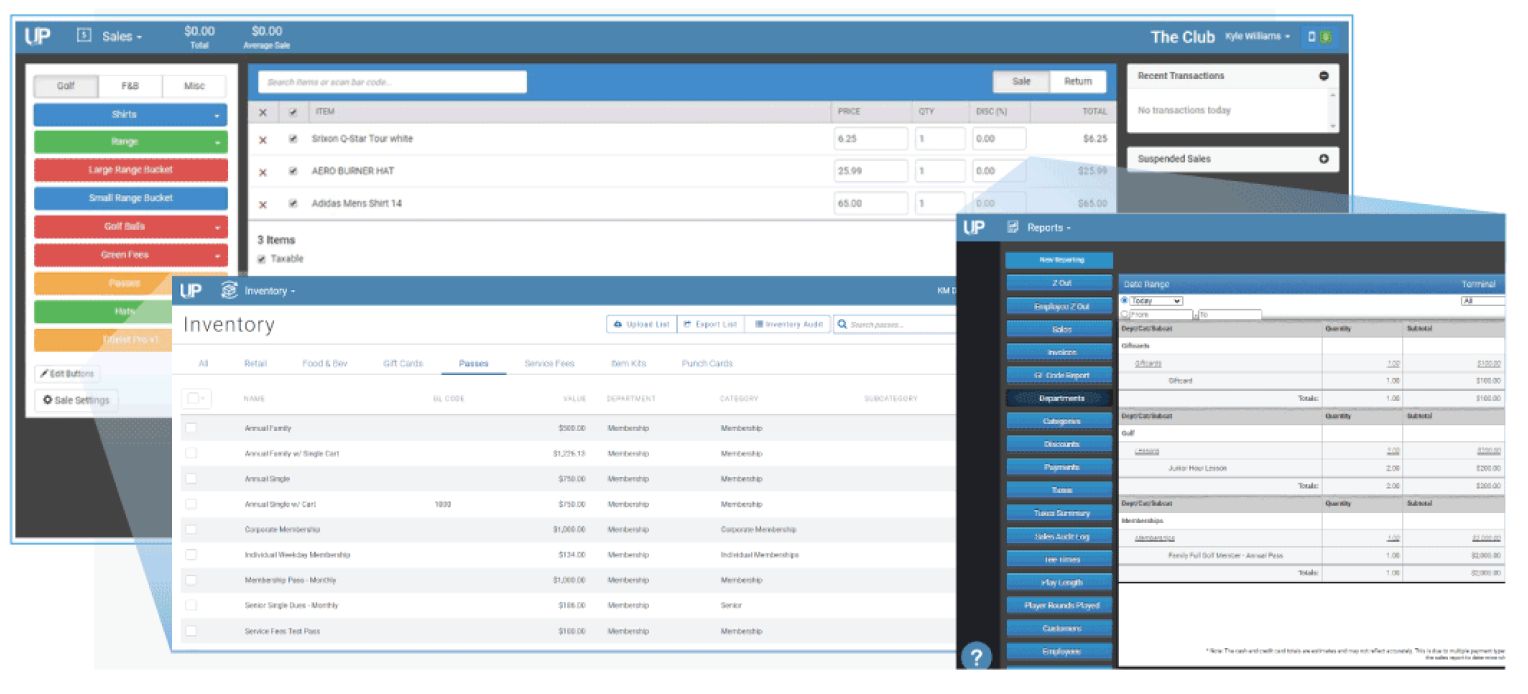Click the Reports document icon in the header
The image size is (1528, 694).
1014,227
